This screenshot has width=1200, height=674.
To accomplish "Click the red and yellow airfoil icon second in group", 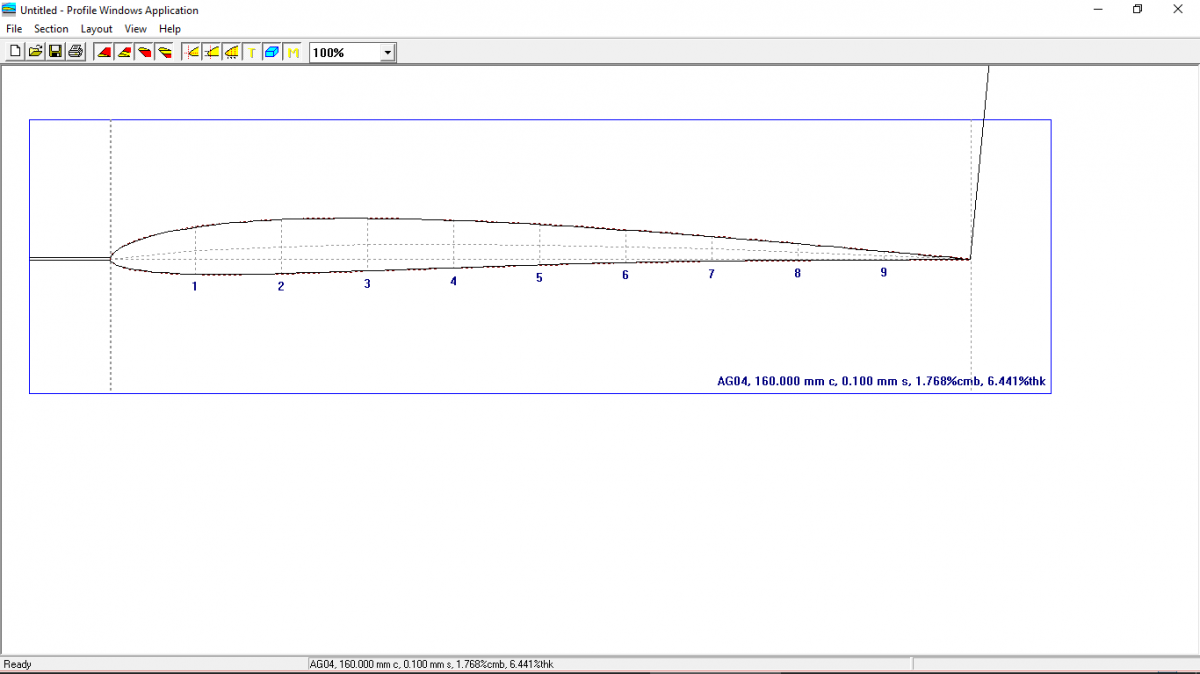I will 124,52.
